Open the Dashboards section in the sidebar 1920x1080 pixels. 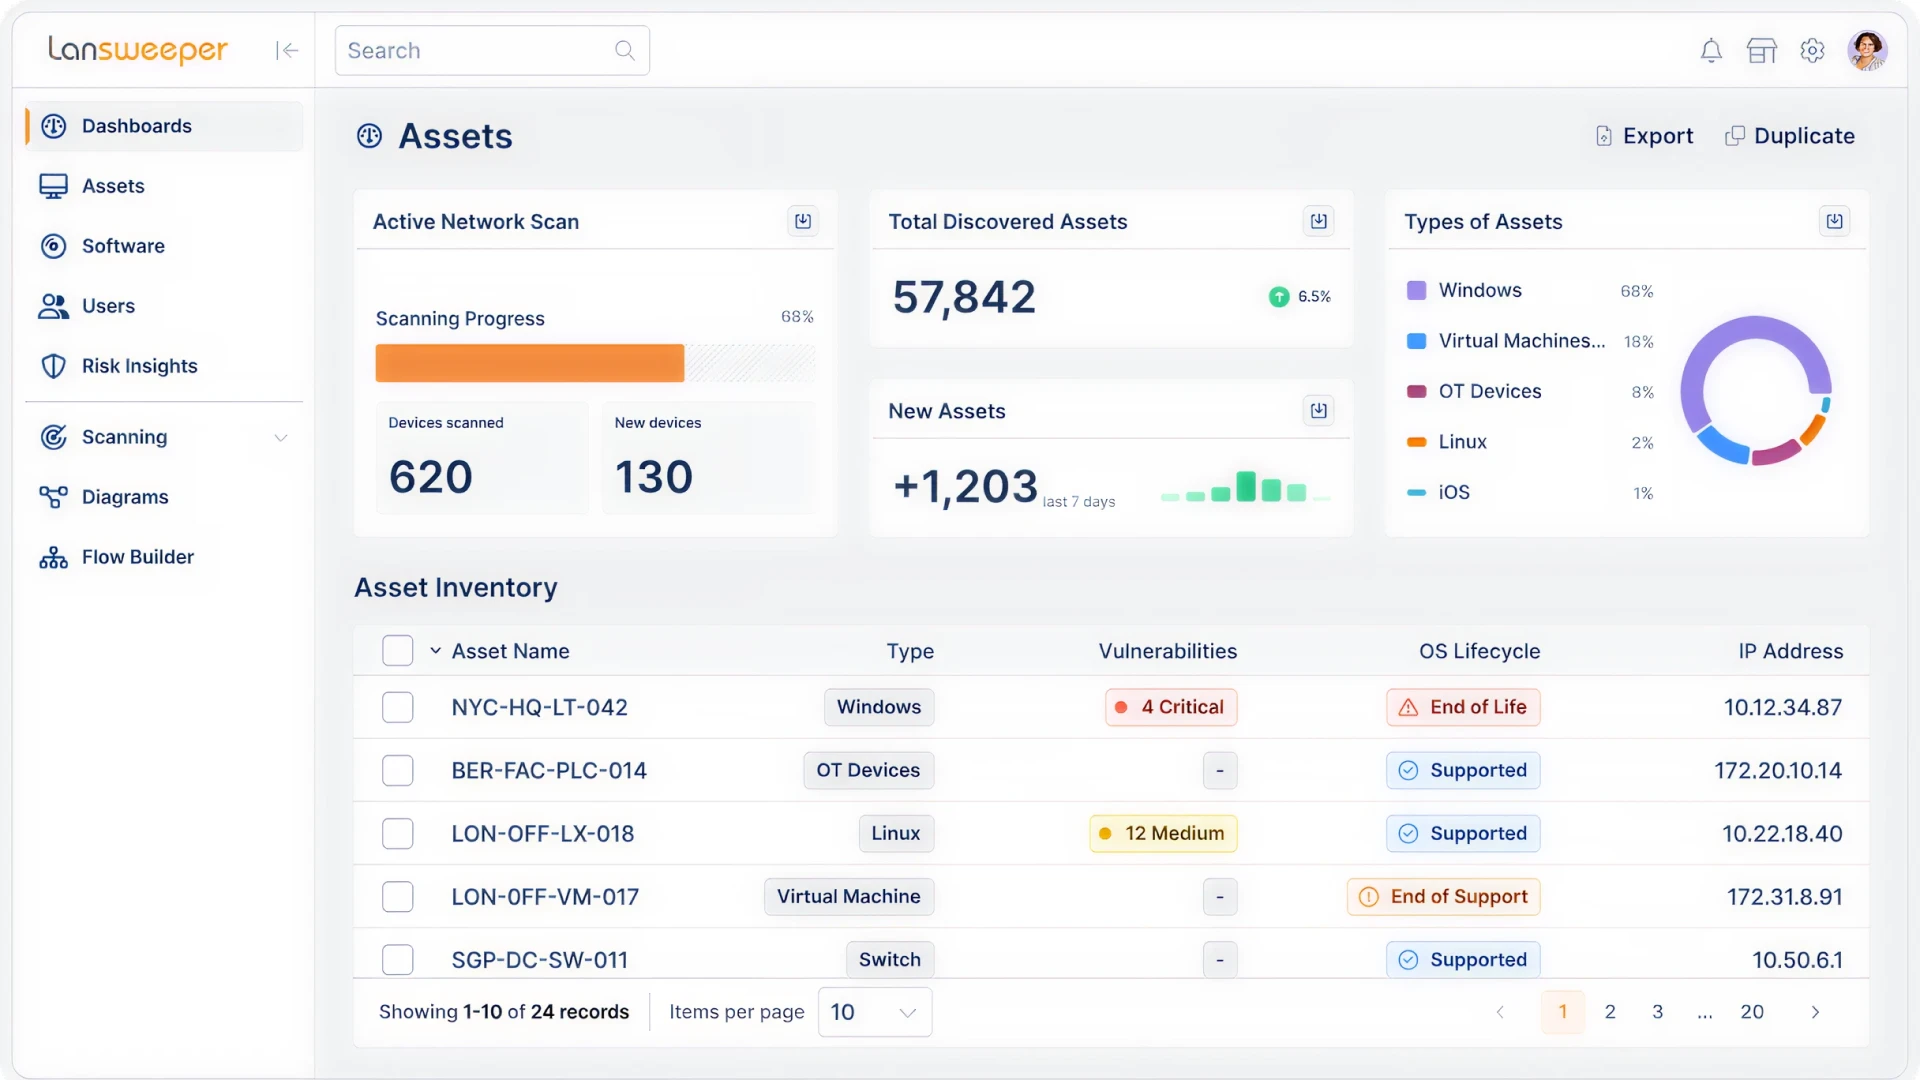(137, 126)
